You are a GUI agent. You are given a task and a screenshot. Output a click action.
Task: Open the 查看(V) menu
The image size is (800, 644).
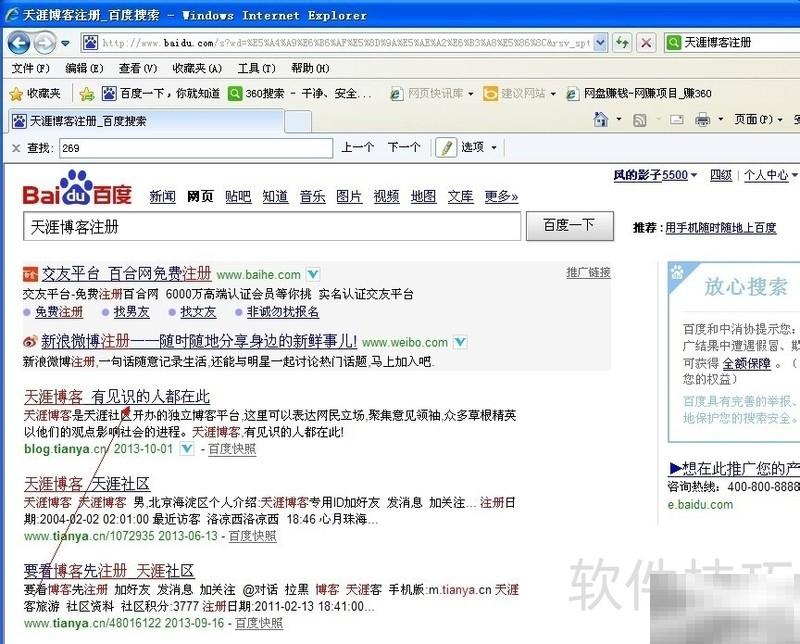point(138,68)
